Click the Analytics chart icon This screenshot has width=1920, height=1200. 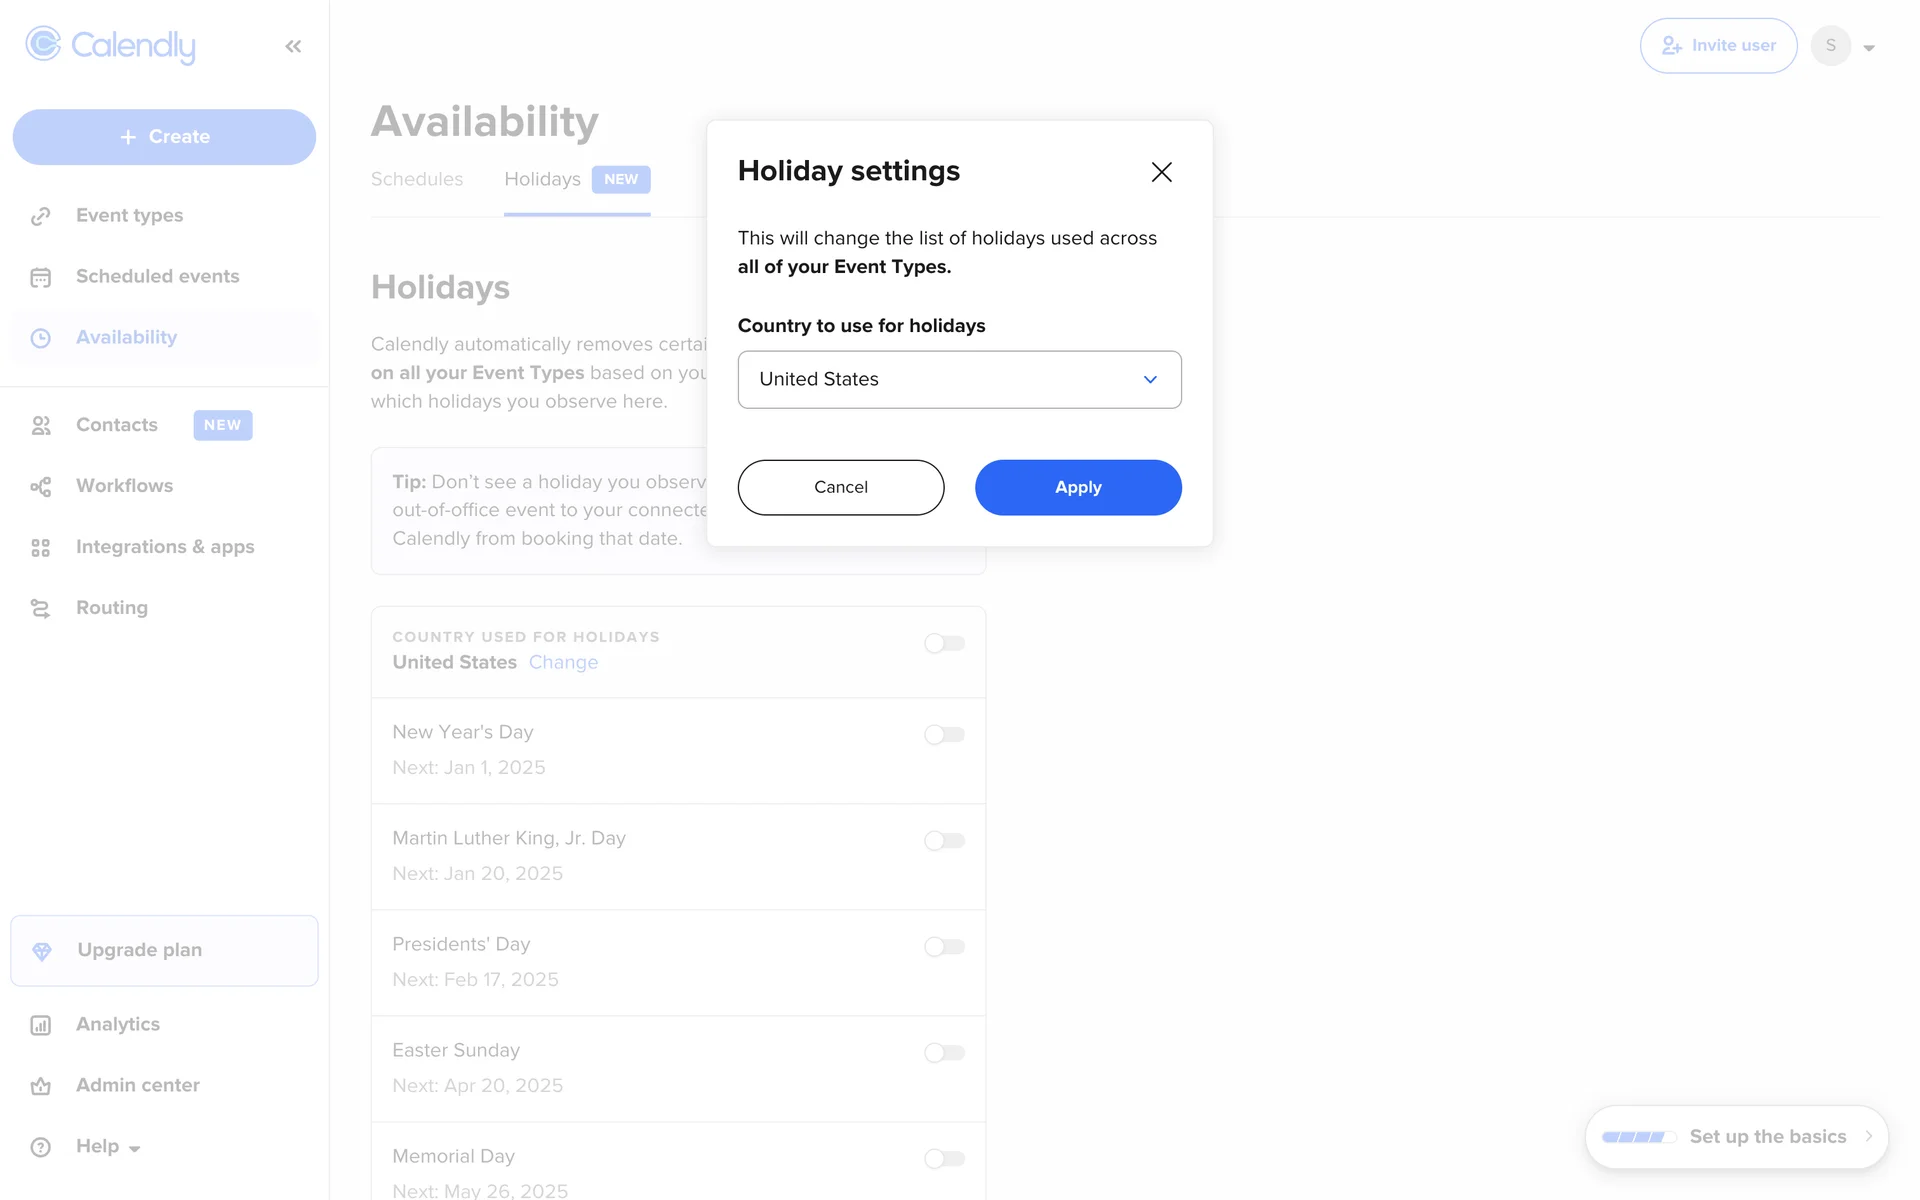pyautogui.click(x=41, y=1025)
